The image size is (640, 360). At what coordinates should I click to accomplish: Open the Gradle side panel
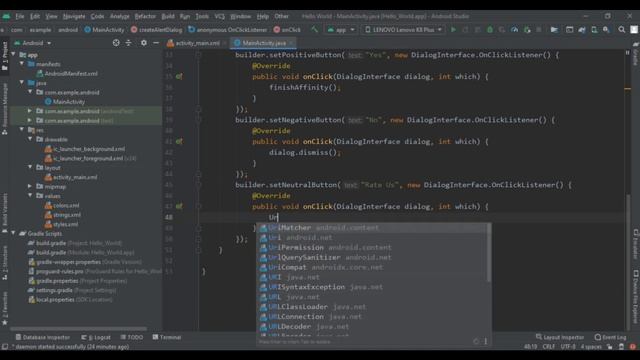(x=636, y=54)
